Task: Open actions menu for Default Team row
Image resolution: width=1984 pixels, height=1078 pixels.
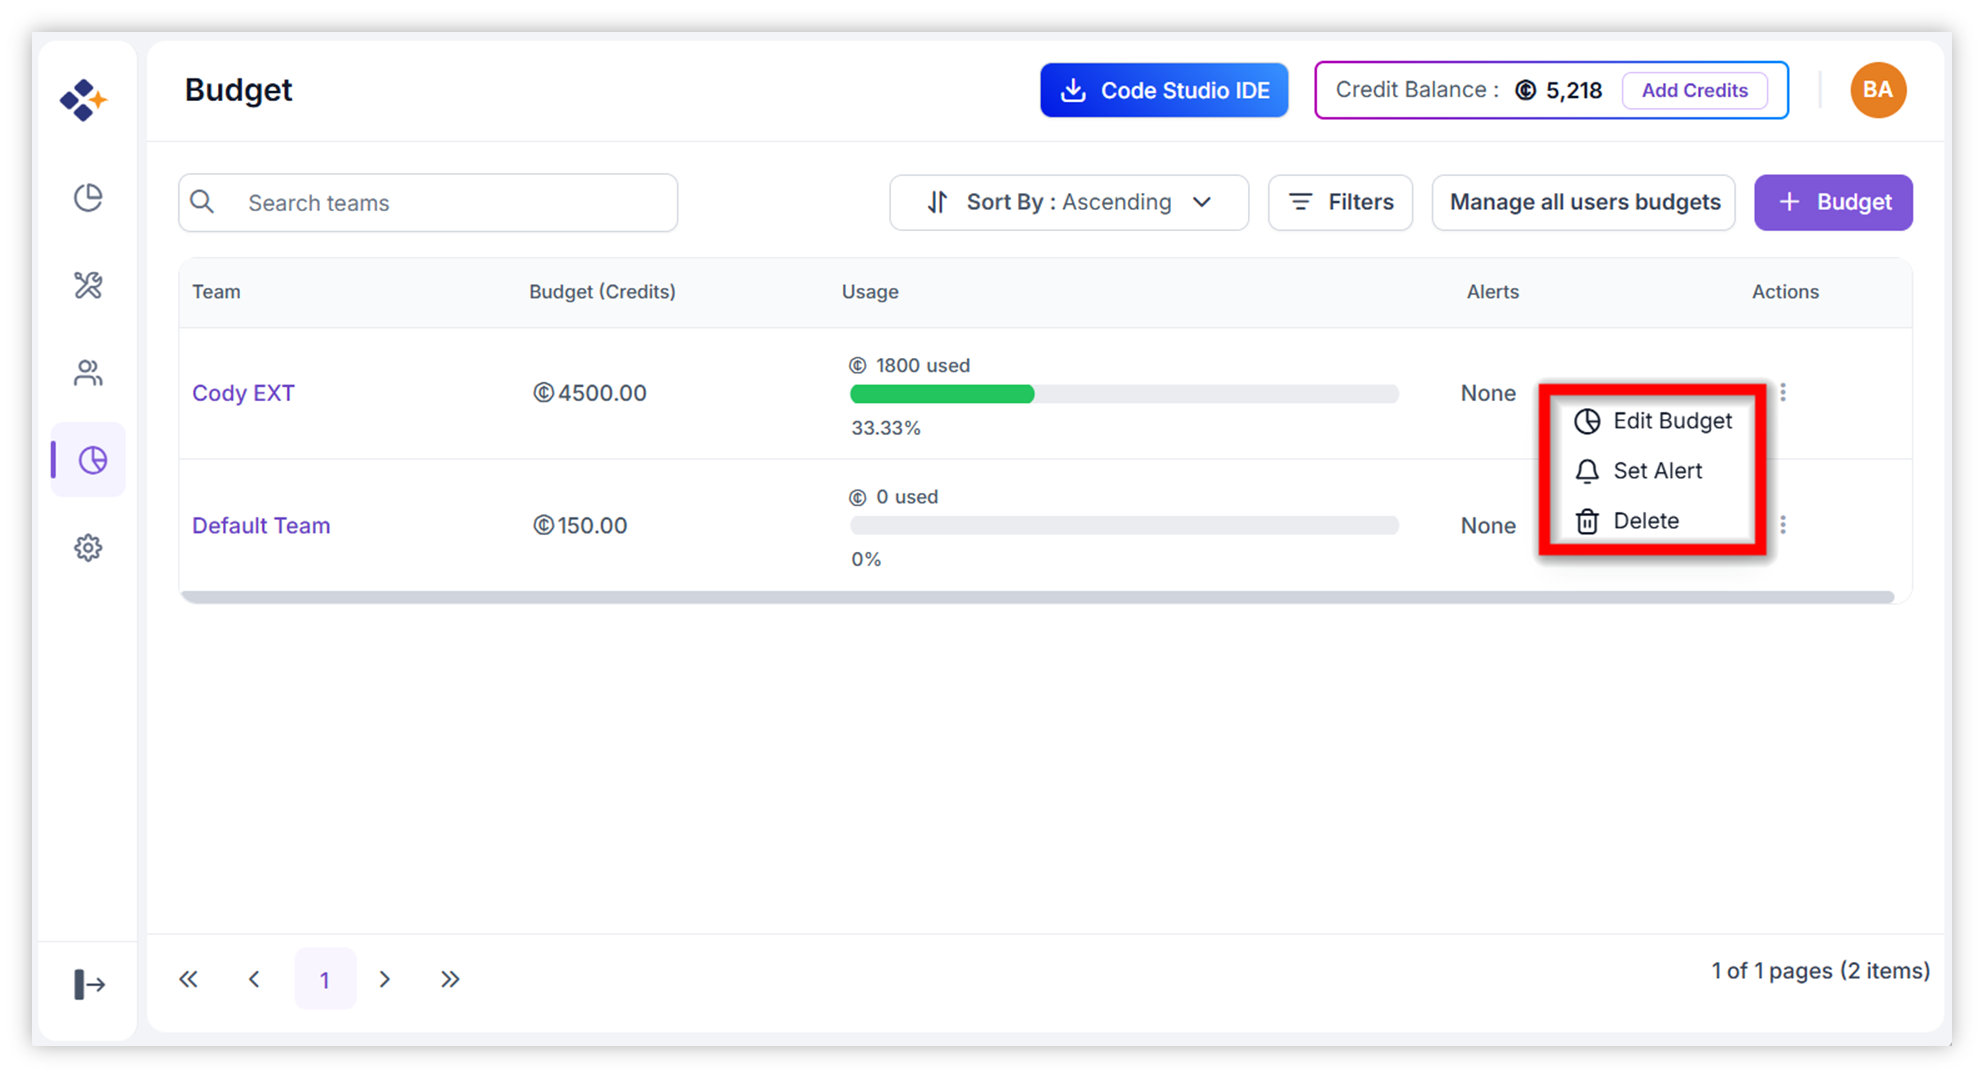Action: pyautogui.click(x=1783, y=524)
